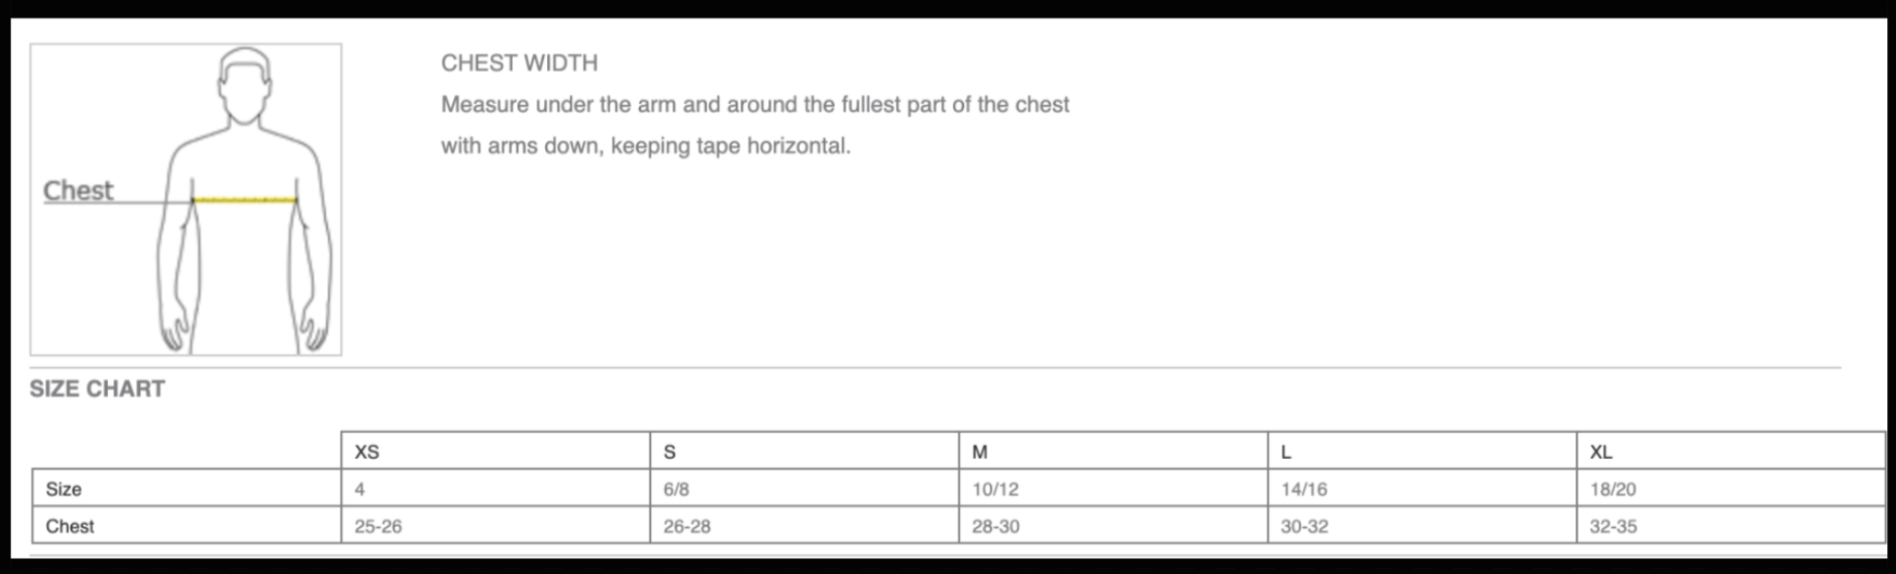Click the CHEST WIDTH heading

tap(519, 63)
